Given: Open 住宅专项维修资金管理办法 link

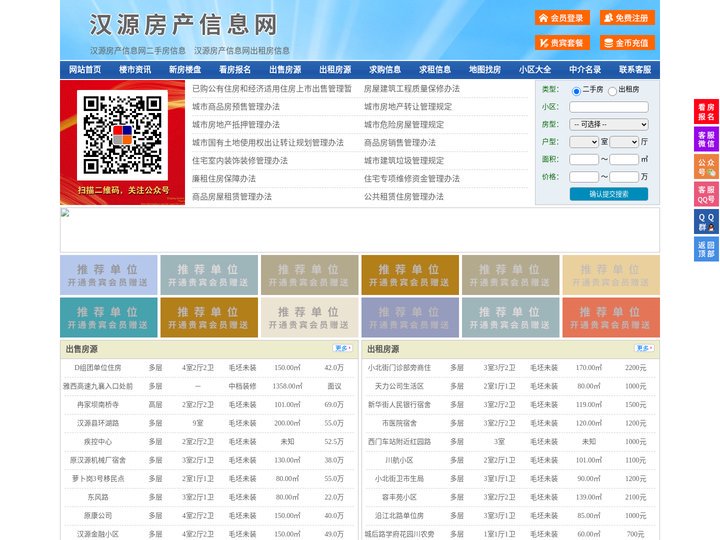Looking at the screenshot, I should [x=412, y=179].
